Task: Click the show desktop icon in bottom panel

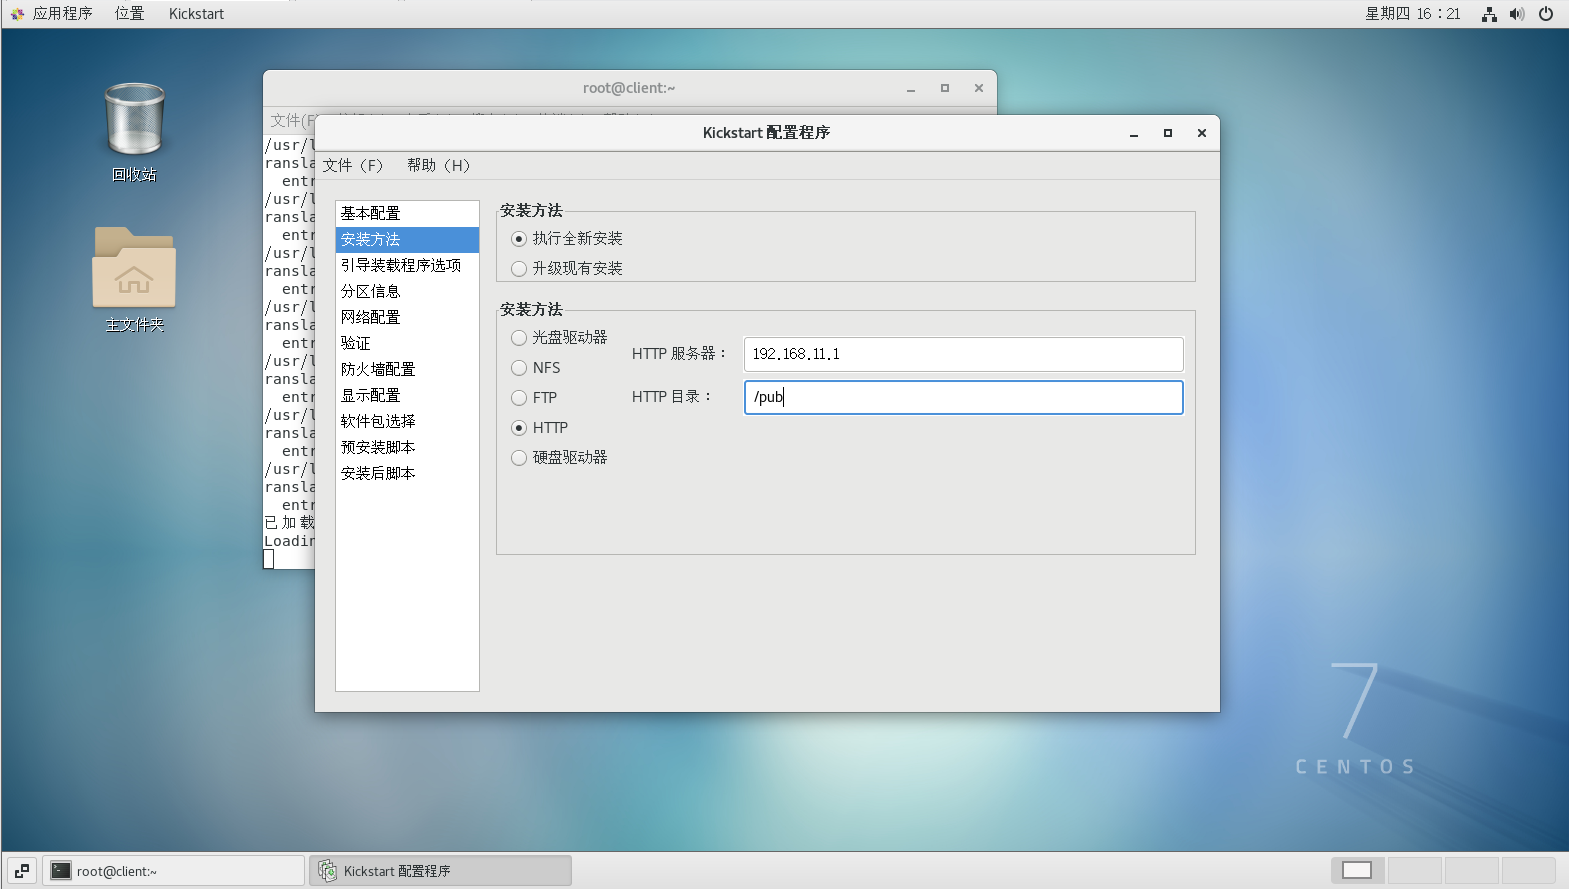Action: 22,871
